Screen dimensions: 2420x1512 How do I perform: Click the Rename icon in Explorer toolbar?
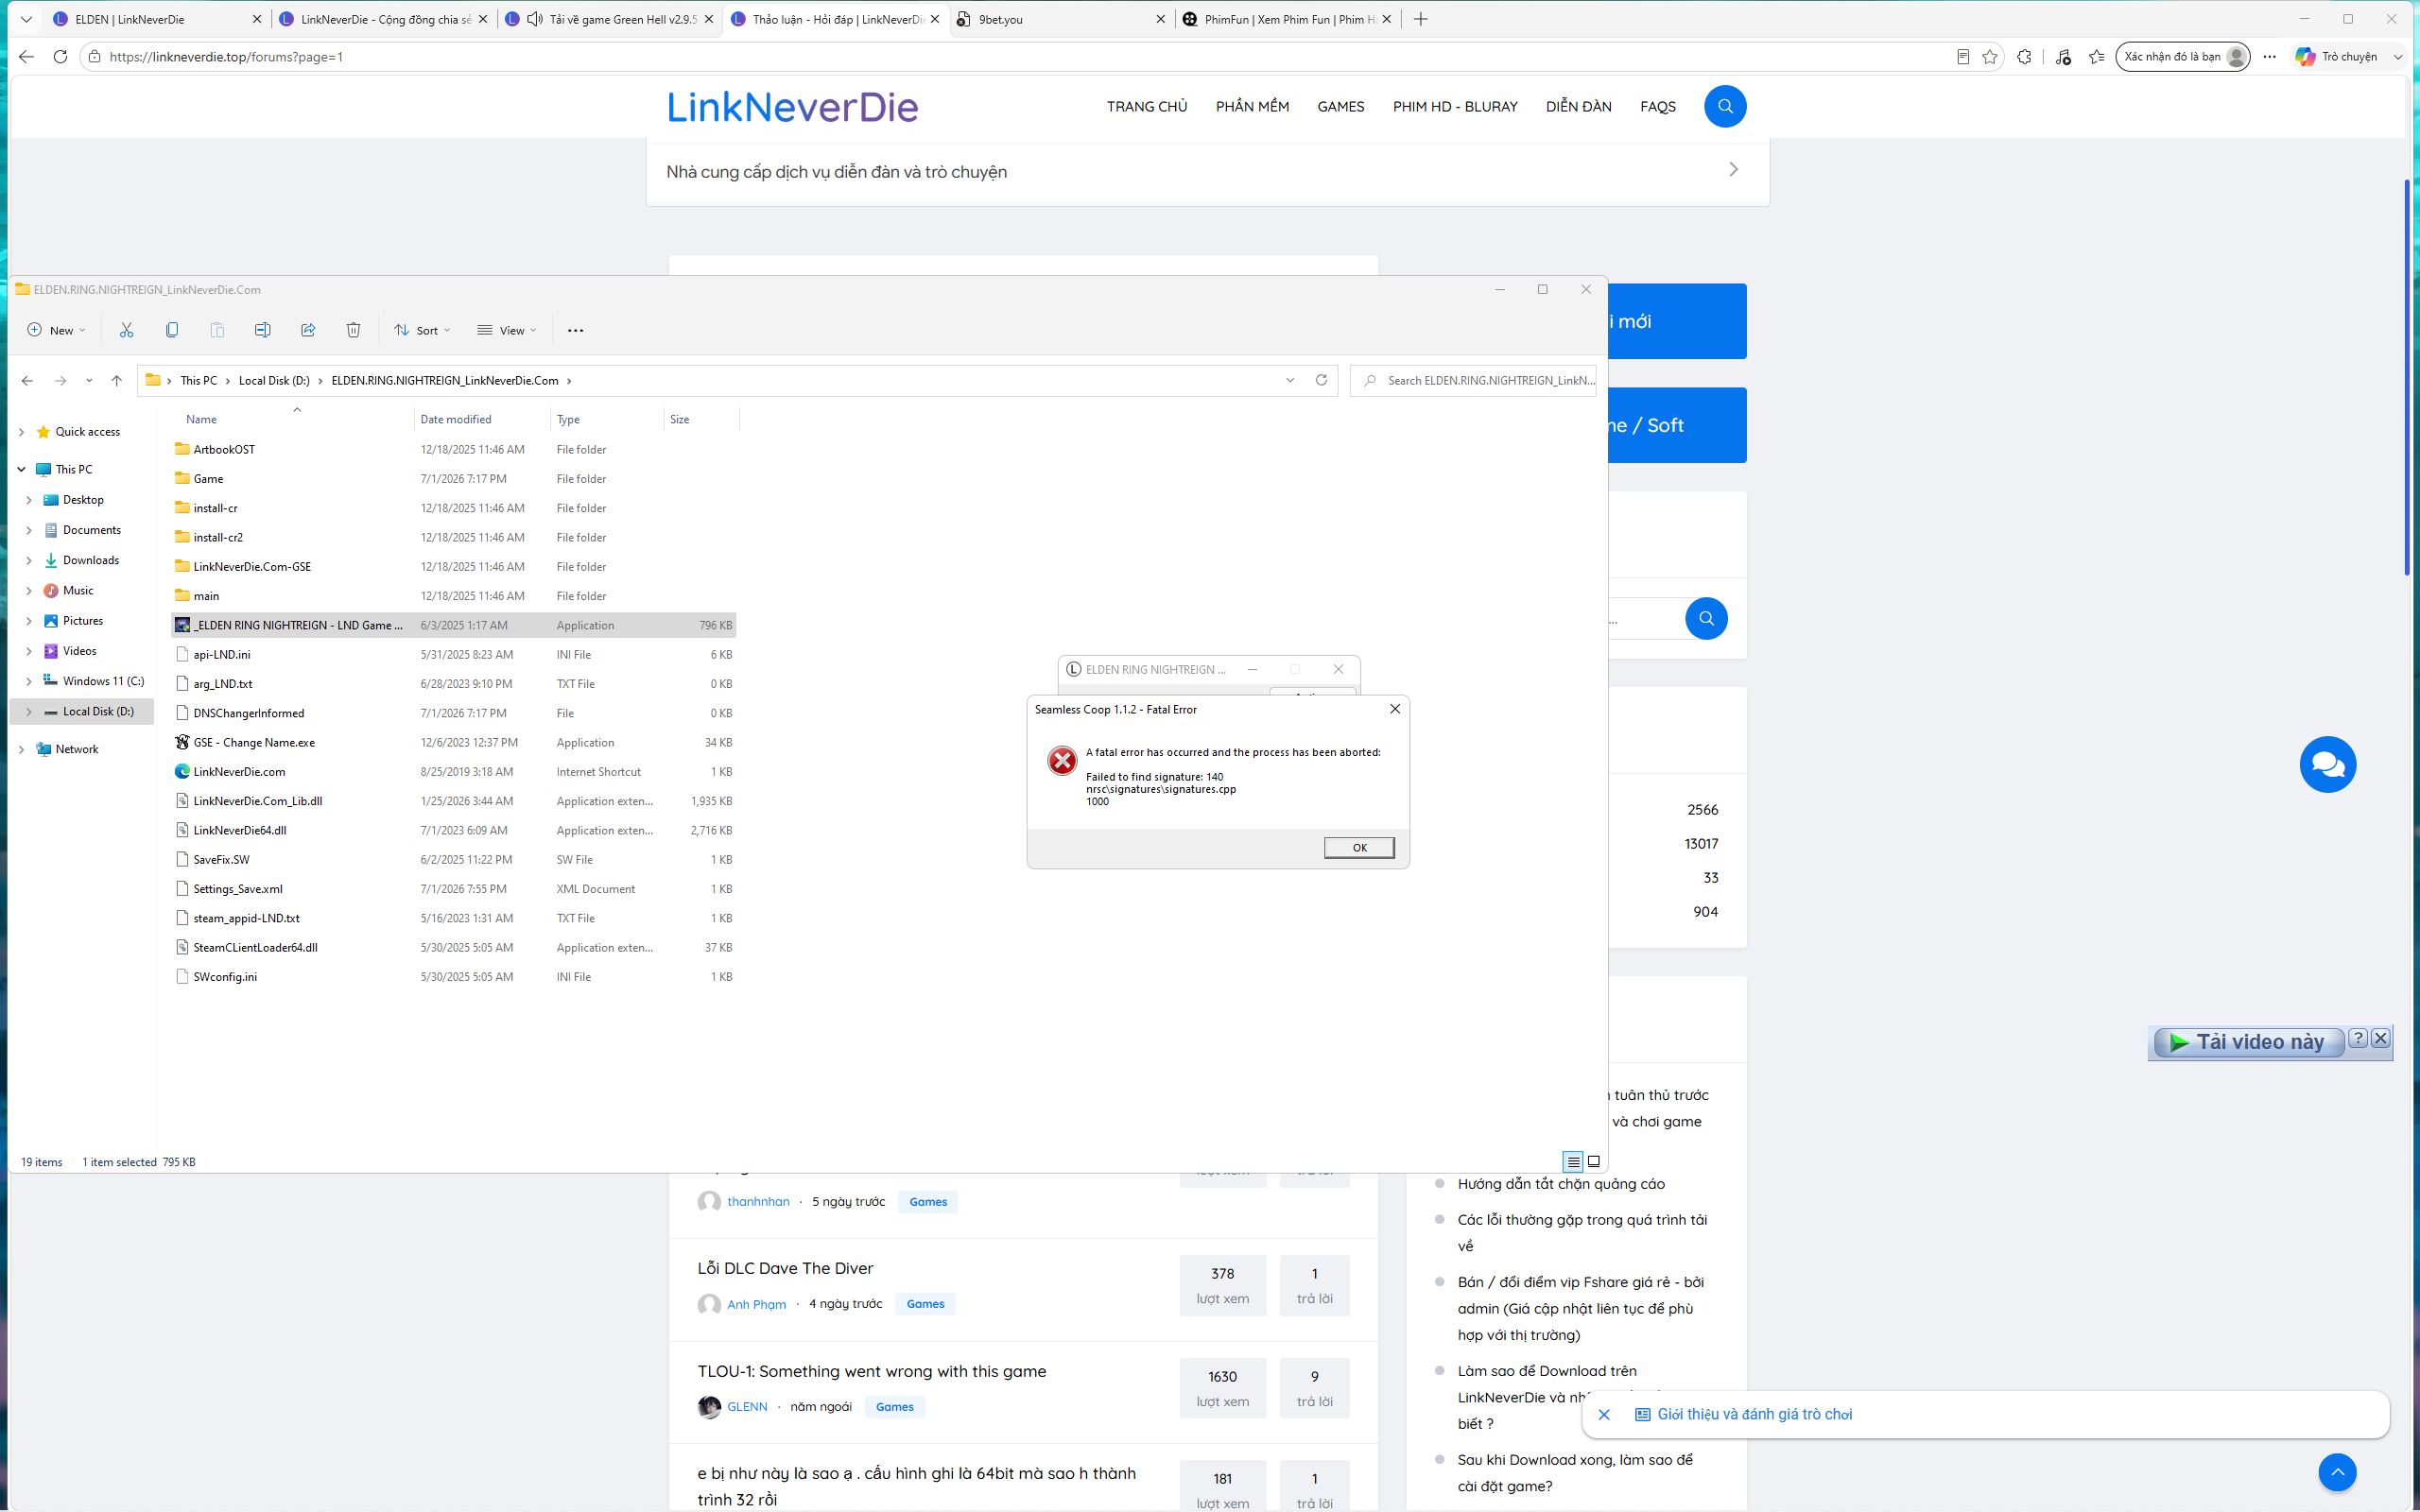(x=262, y=330)
